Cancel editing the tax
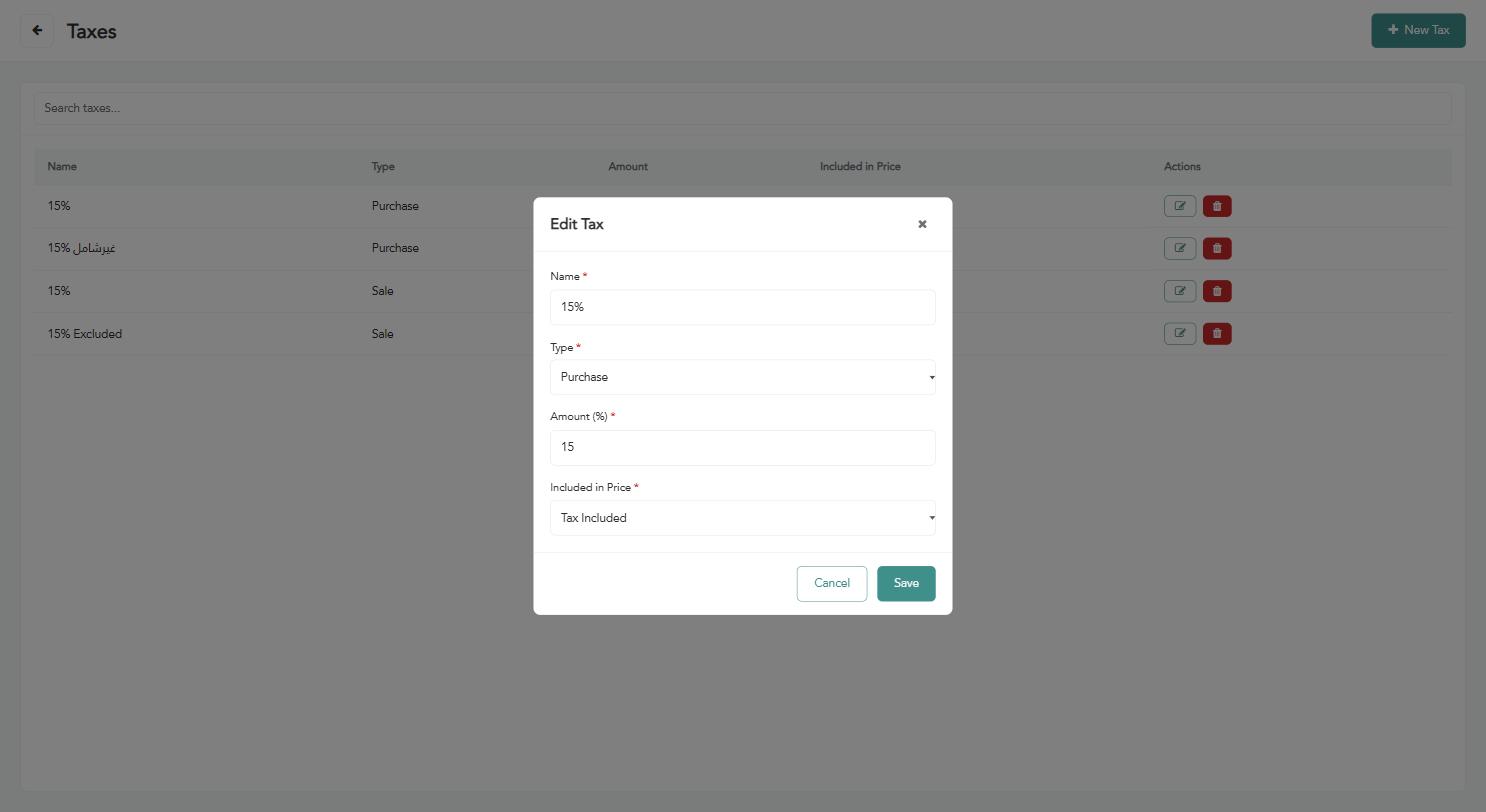 832,584
